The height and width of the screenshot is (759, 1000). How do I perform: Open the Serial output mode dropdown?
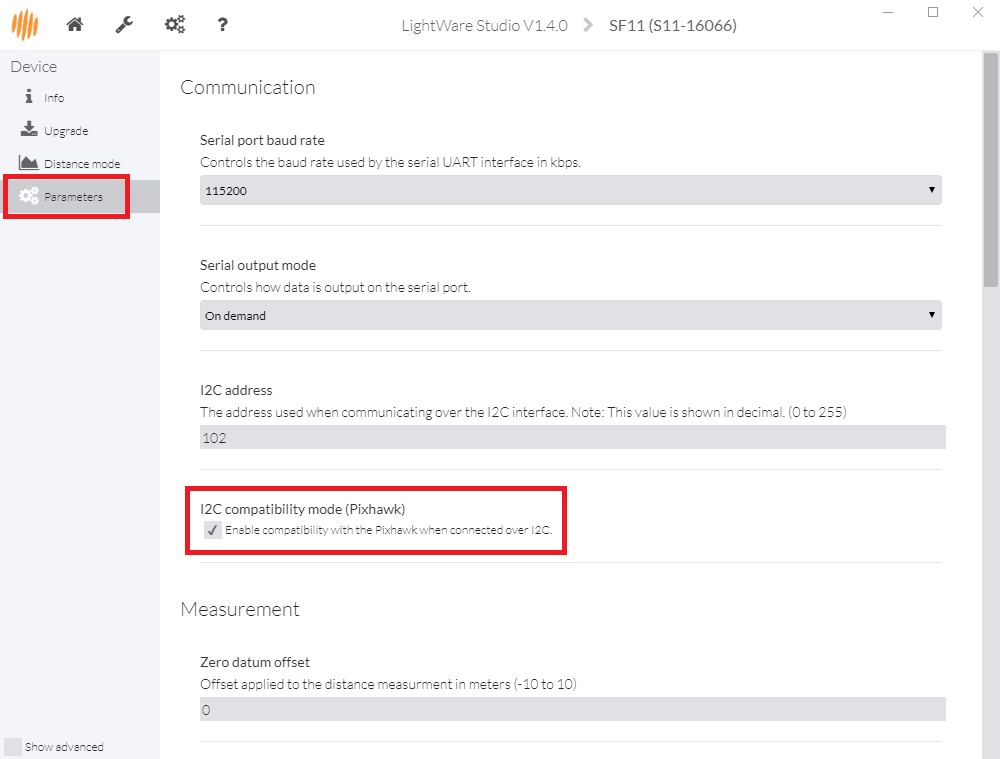point(570,315)
